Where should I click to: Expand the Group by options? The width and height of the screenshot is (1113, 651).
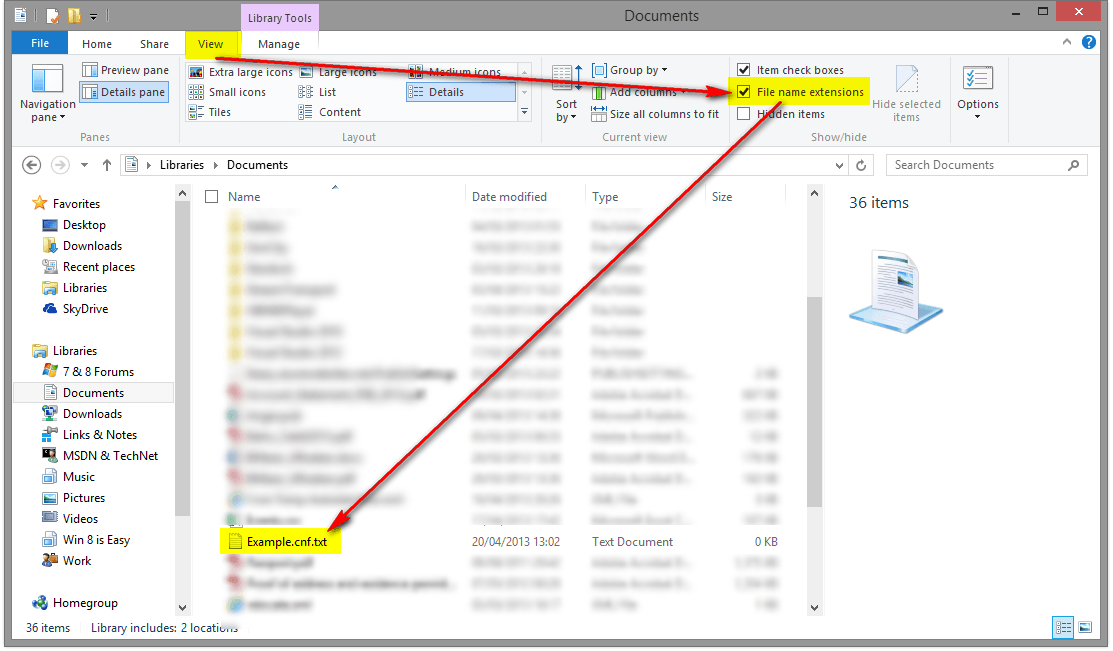click(x=630, y=69)
